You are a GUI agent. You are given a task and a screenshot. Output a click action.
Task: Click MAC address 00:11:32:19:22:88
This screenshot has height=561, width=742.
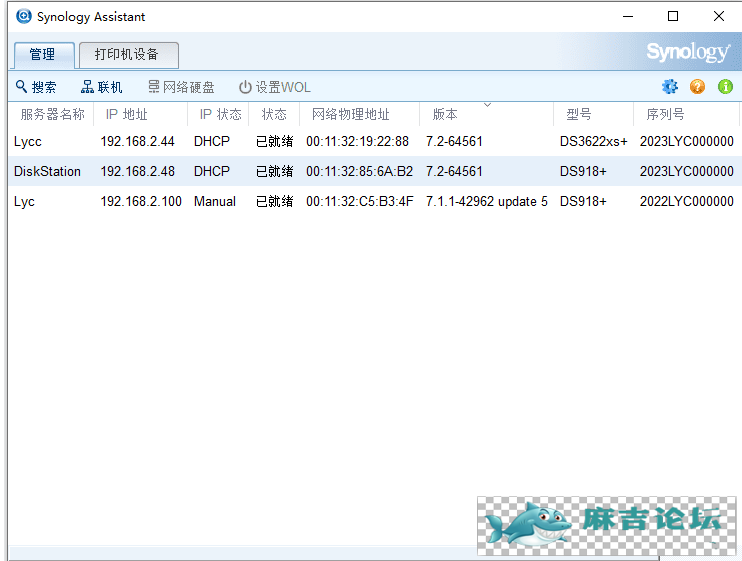[357, 141]
